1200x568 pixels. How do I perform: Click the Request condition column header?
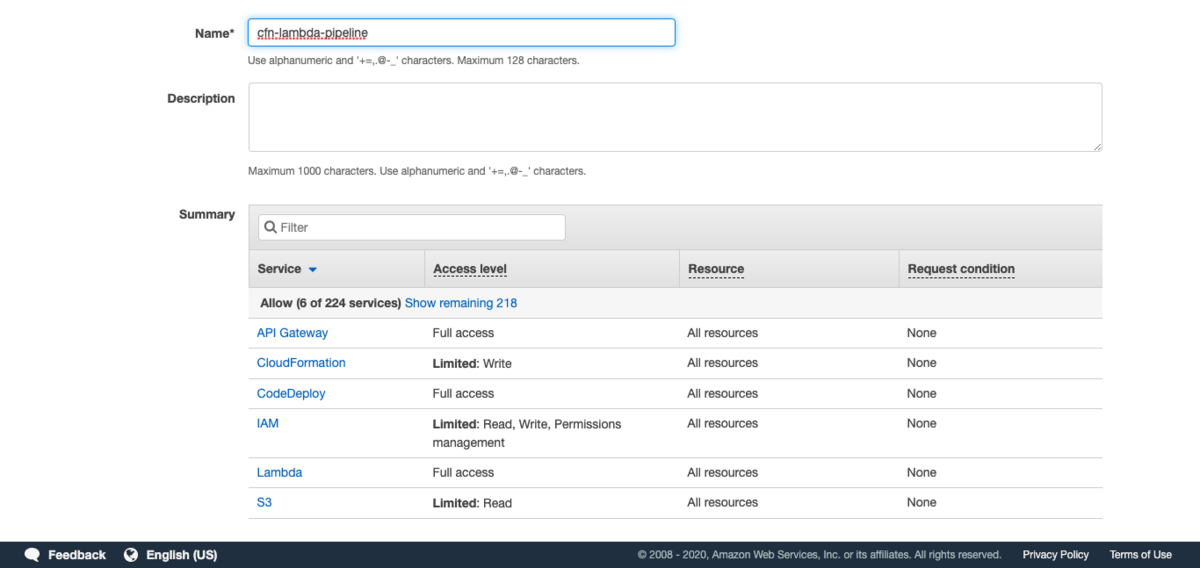pos(961,269)
